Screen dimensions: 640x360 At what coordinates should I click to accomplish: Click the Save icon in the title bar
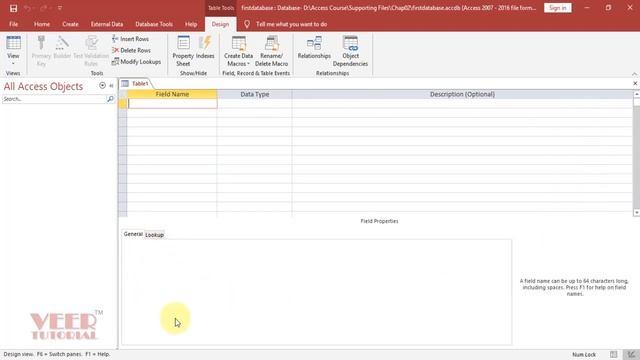[x=13, y=8]
